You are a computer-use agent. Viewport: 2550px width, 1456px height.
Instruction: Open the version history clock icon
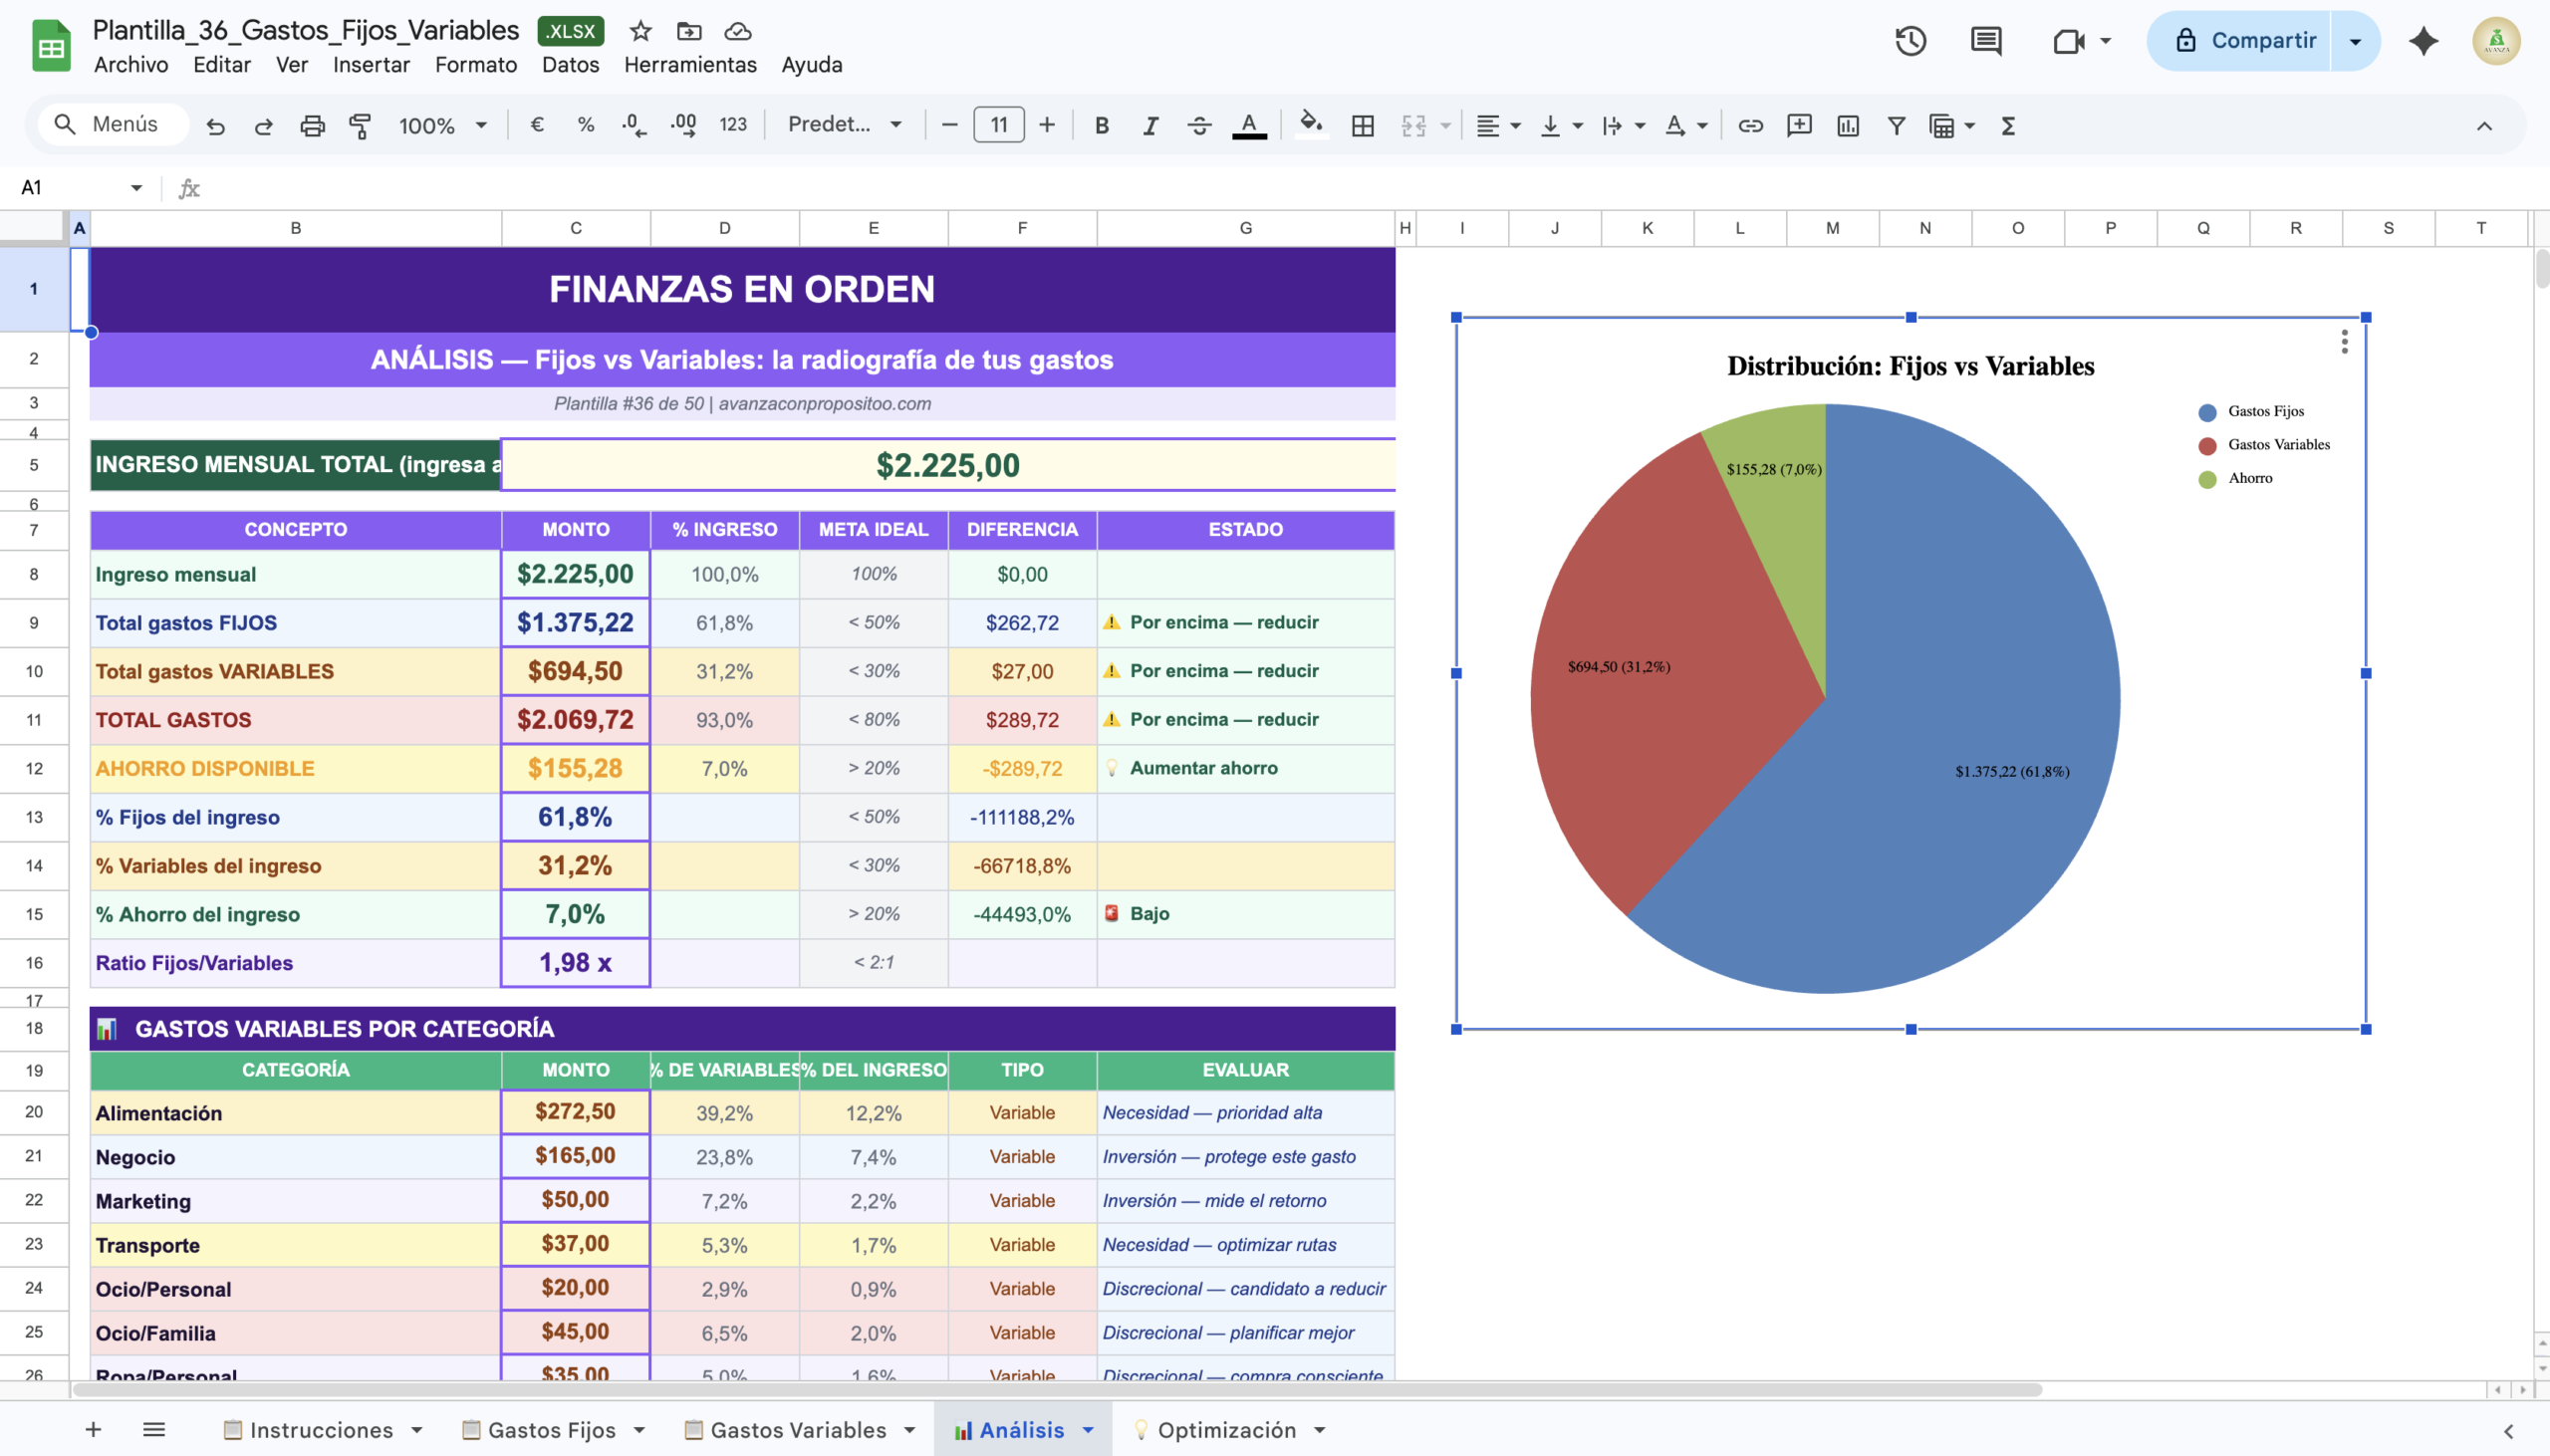click(x=1910, y=41)
